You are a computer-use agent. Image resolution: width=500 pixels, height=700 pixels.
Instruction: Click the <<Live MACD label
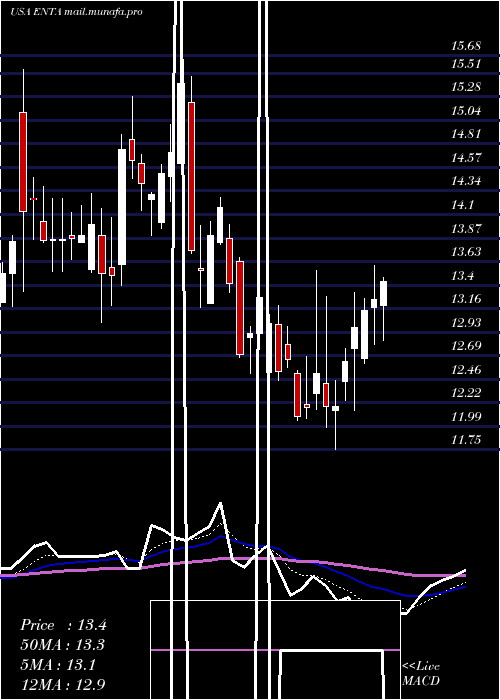421,674
